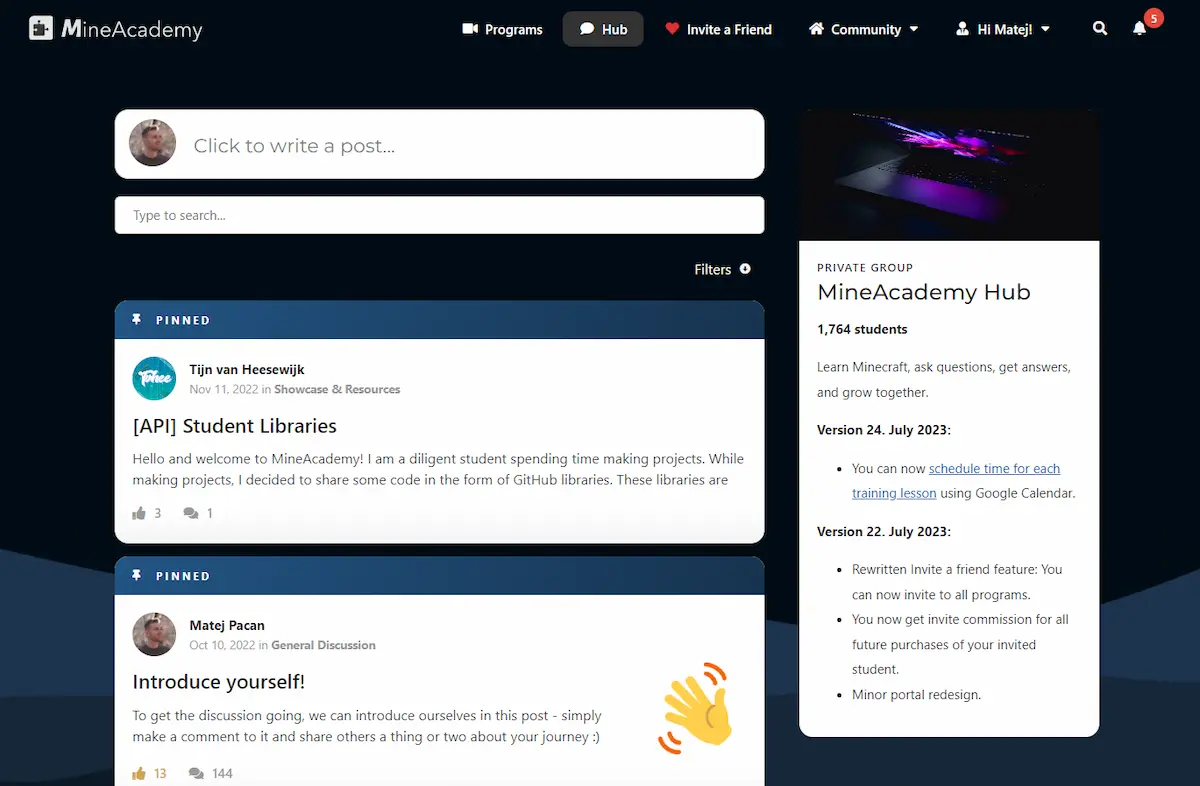
Task: Click the 'Version 24. July 2023:' heading
Action: click(x=884, y=430)
